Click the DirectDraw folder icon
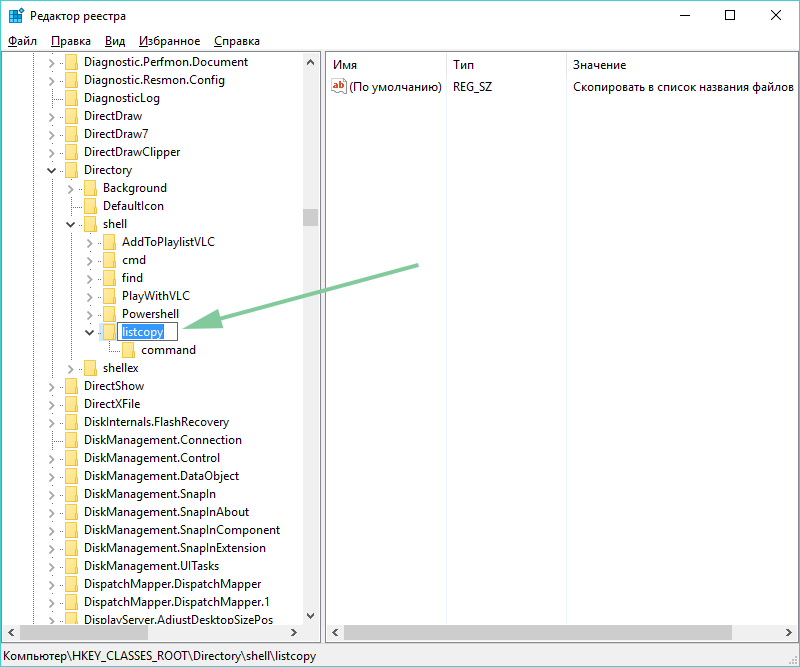 pyautogui.click(x=71, y=116)
